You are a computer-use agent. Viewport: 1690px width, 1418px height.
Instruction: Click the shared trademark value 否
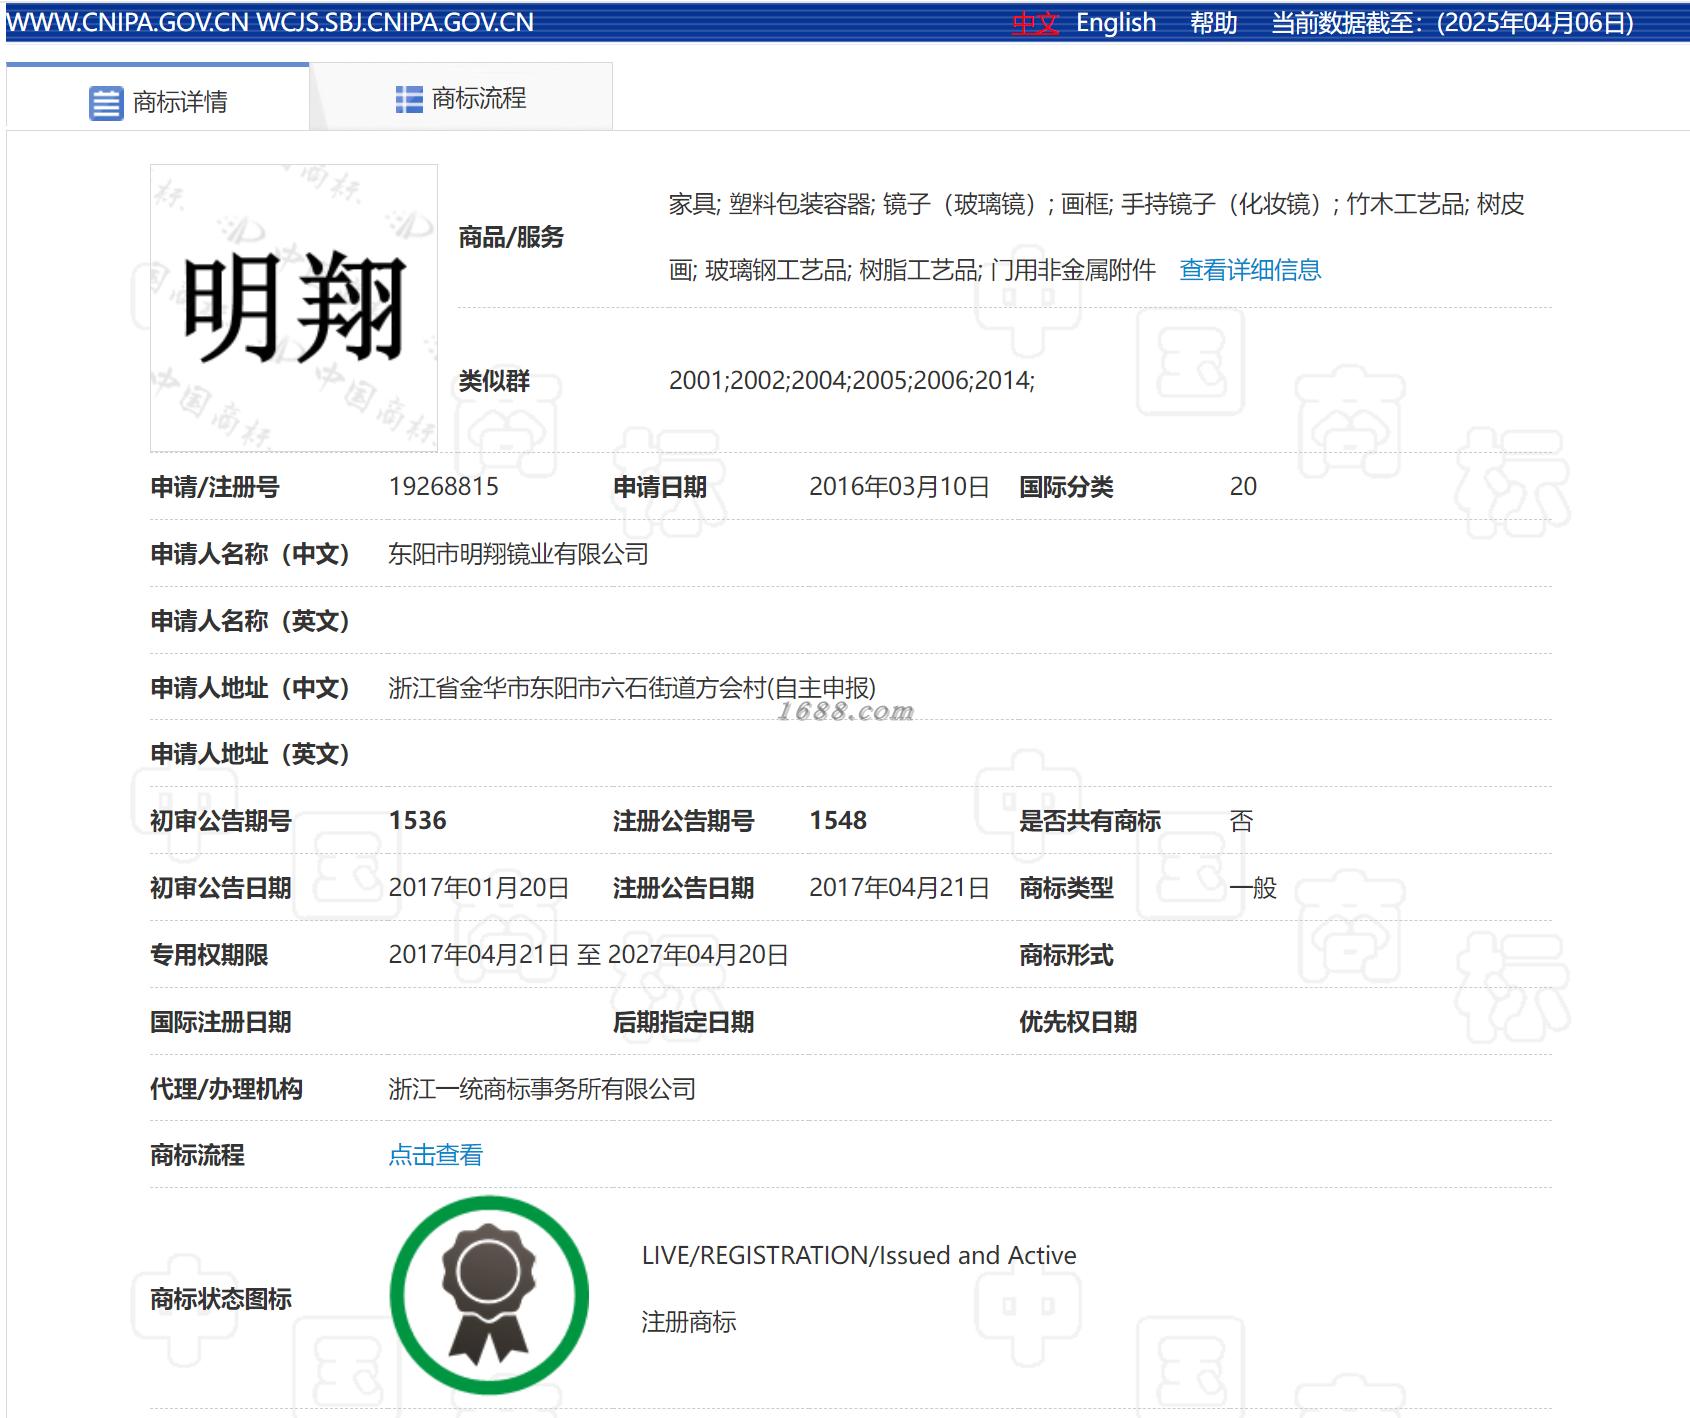tap(1241, 821)
